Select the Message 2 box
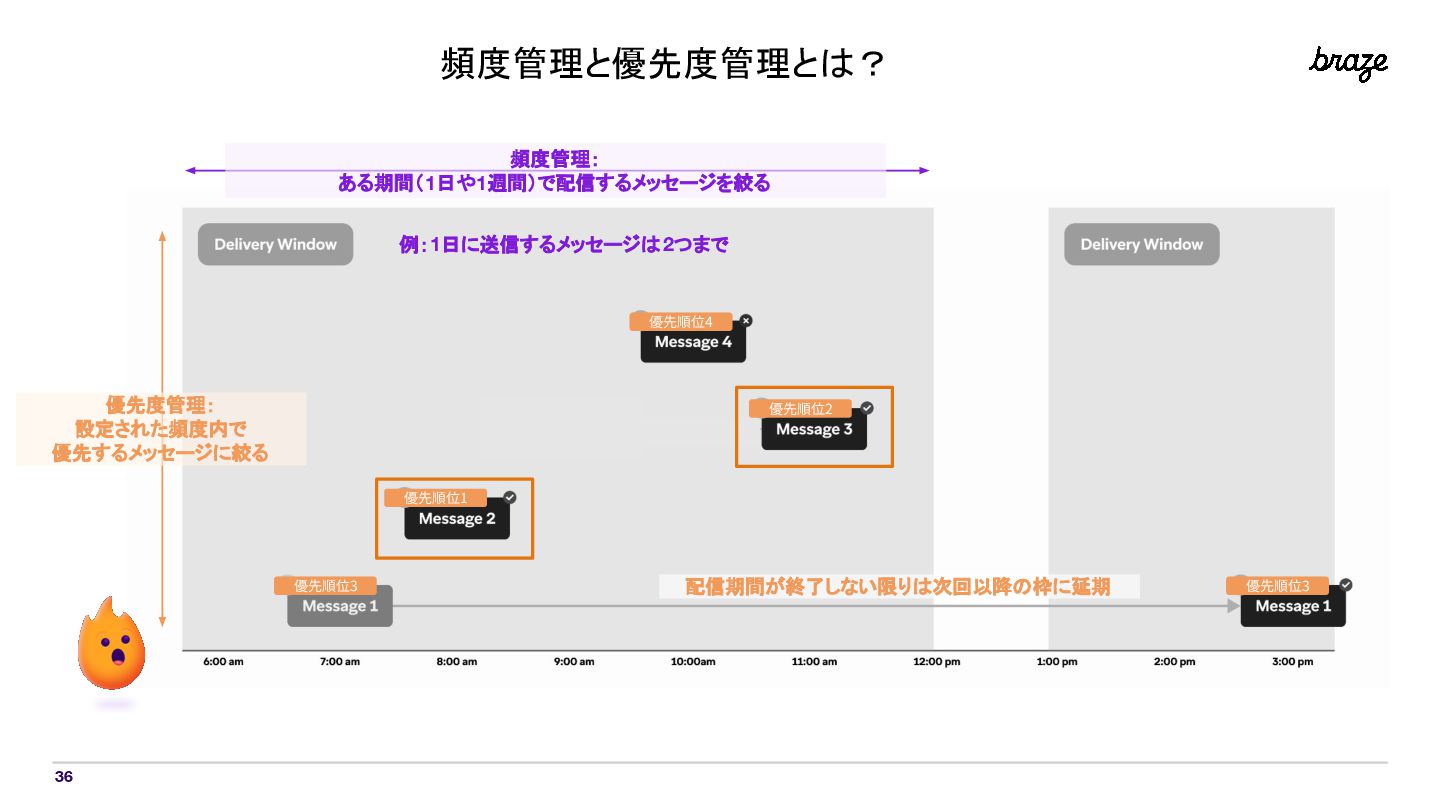Screen dimensions: 1440x810 457,519
